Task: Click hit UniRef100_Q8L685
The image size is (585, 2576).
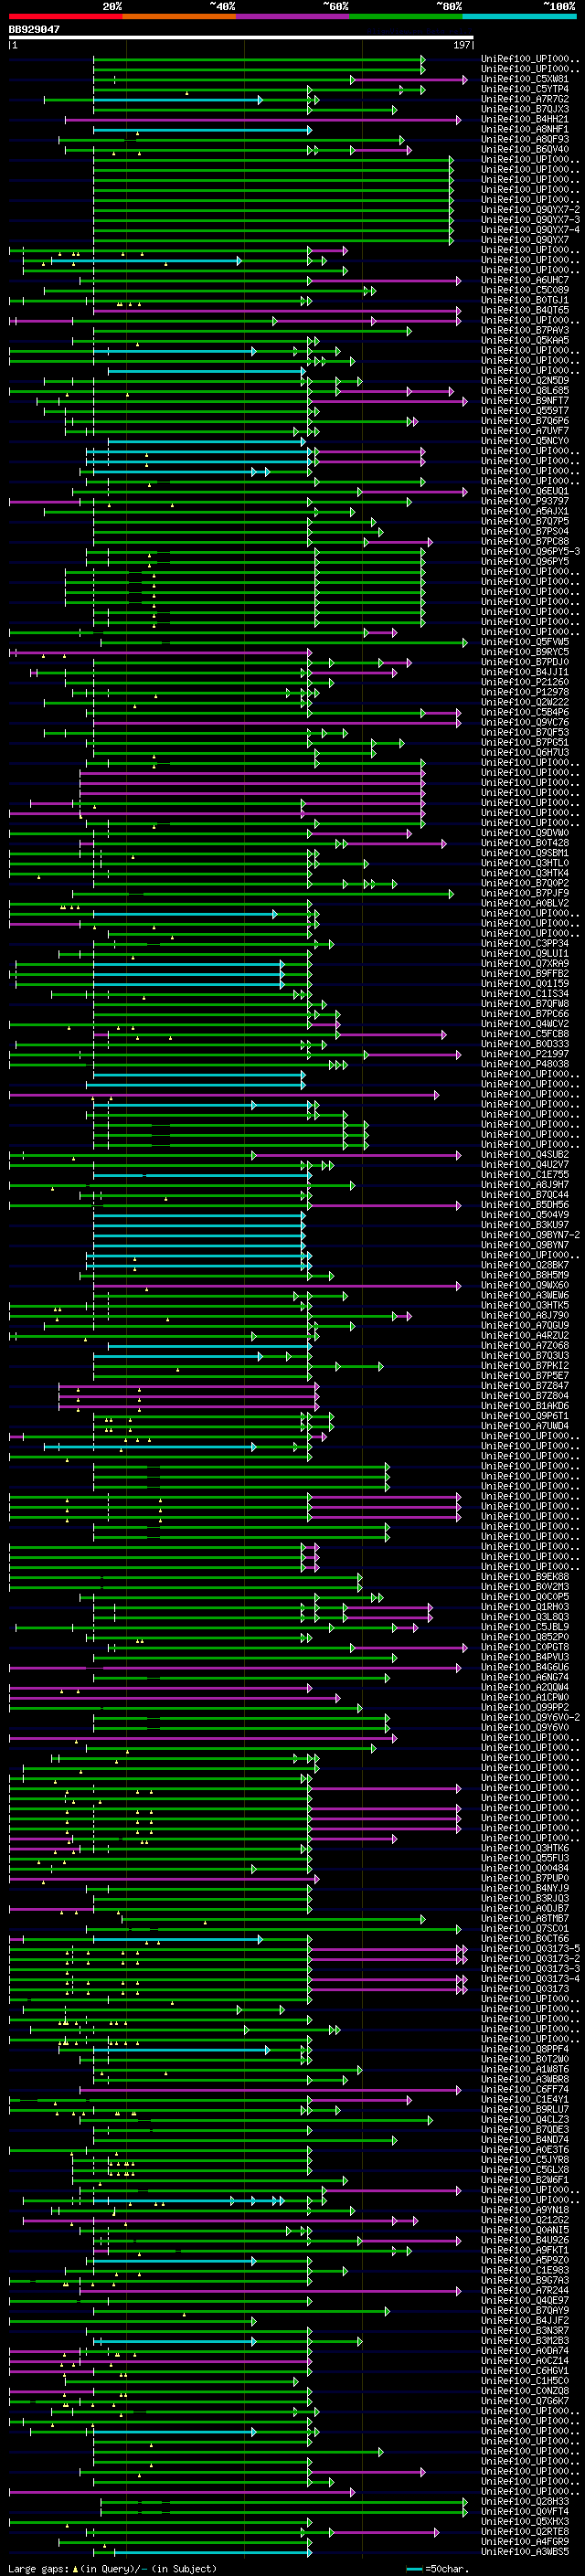Action: click(525, 391)
